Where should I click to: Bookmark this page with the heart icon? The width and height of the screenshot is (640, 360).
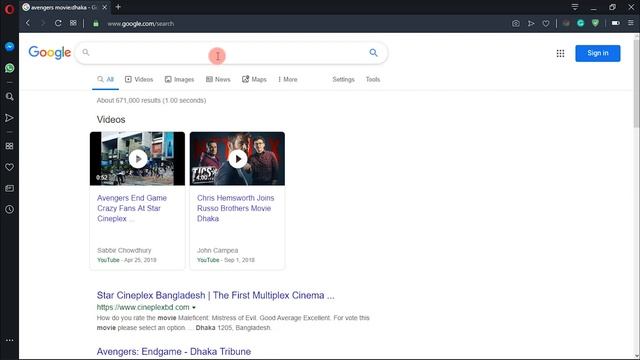[546, 24]
